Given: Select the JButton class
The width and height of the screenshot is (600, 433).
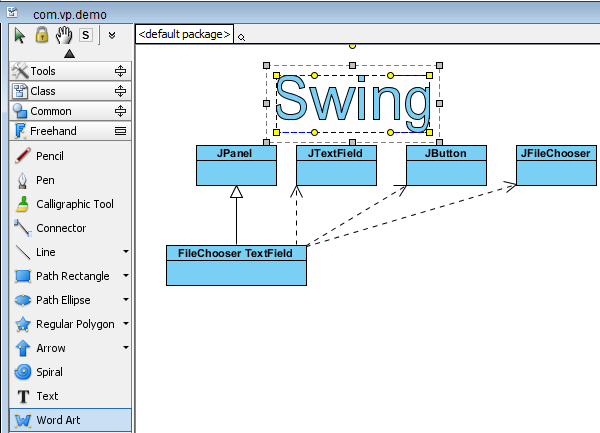Looking at the screenshot, I should [x=446, y=165].
